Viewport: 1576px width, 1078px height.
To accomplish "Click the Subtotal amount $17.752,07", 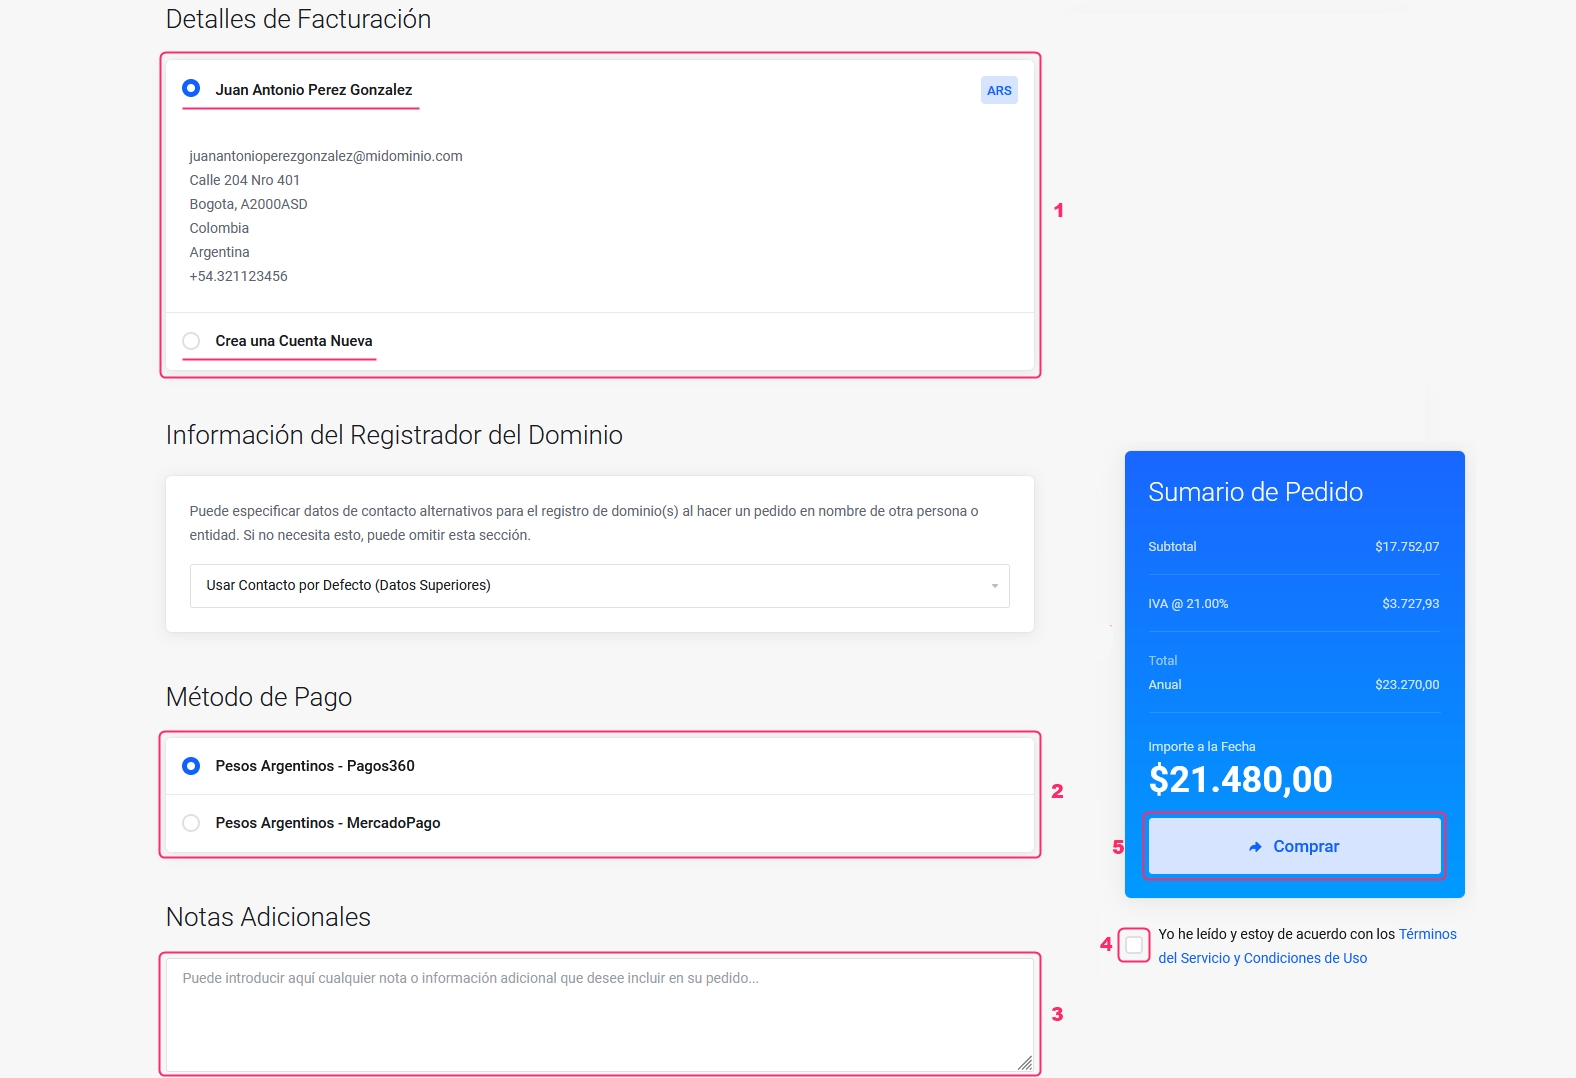I will point(1406,547).
